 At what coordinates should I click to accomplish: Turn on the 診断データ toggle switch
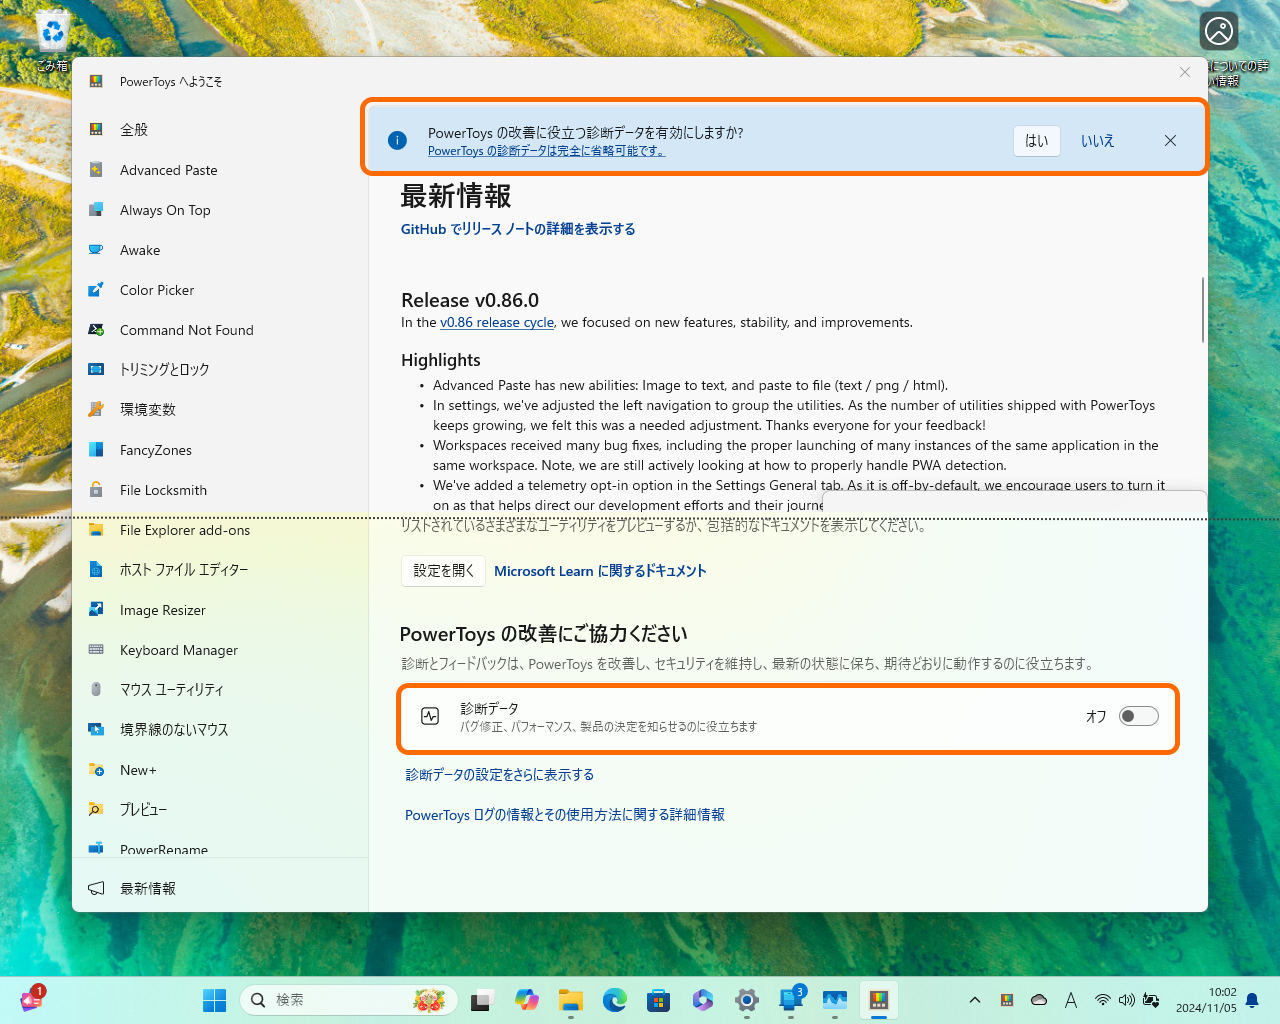tap(1139, 716)
